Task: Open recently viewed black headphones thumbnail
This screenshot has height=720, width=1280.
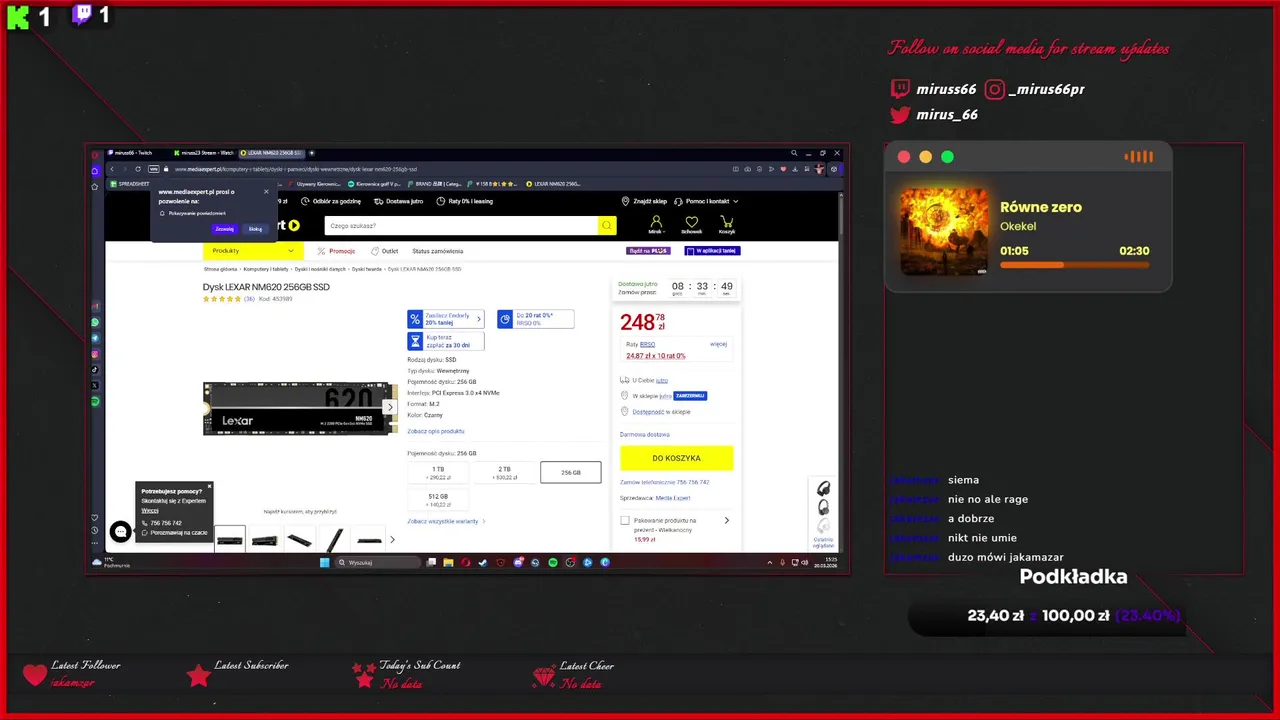Action: click(823, 489)
